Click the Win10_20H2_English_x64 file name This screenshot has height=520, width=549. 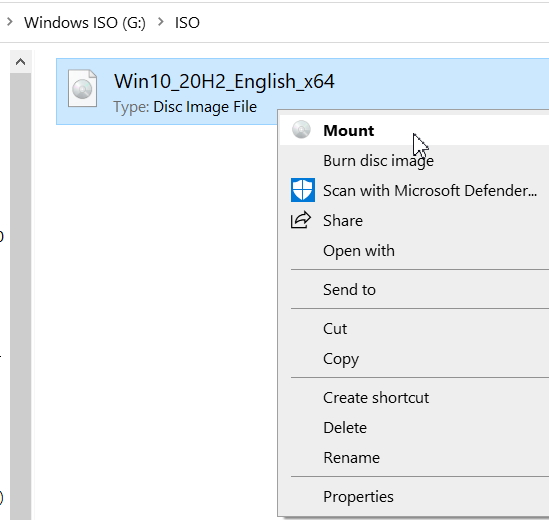click(x=224, y=82)
